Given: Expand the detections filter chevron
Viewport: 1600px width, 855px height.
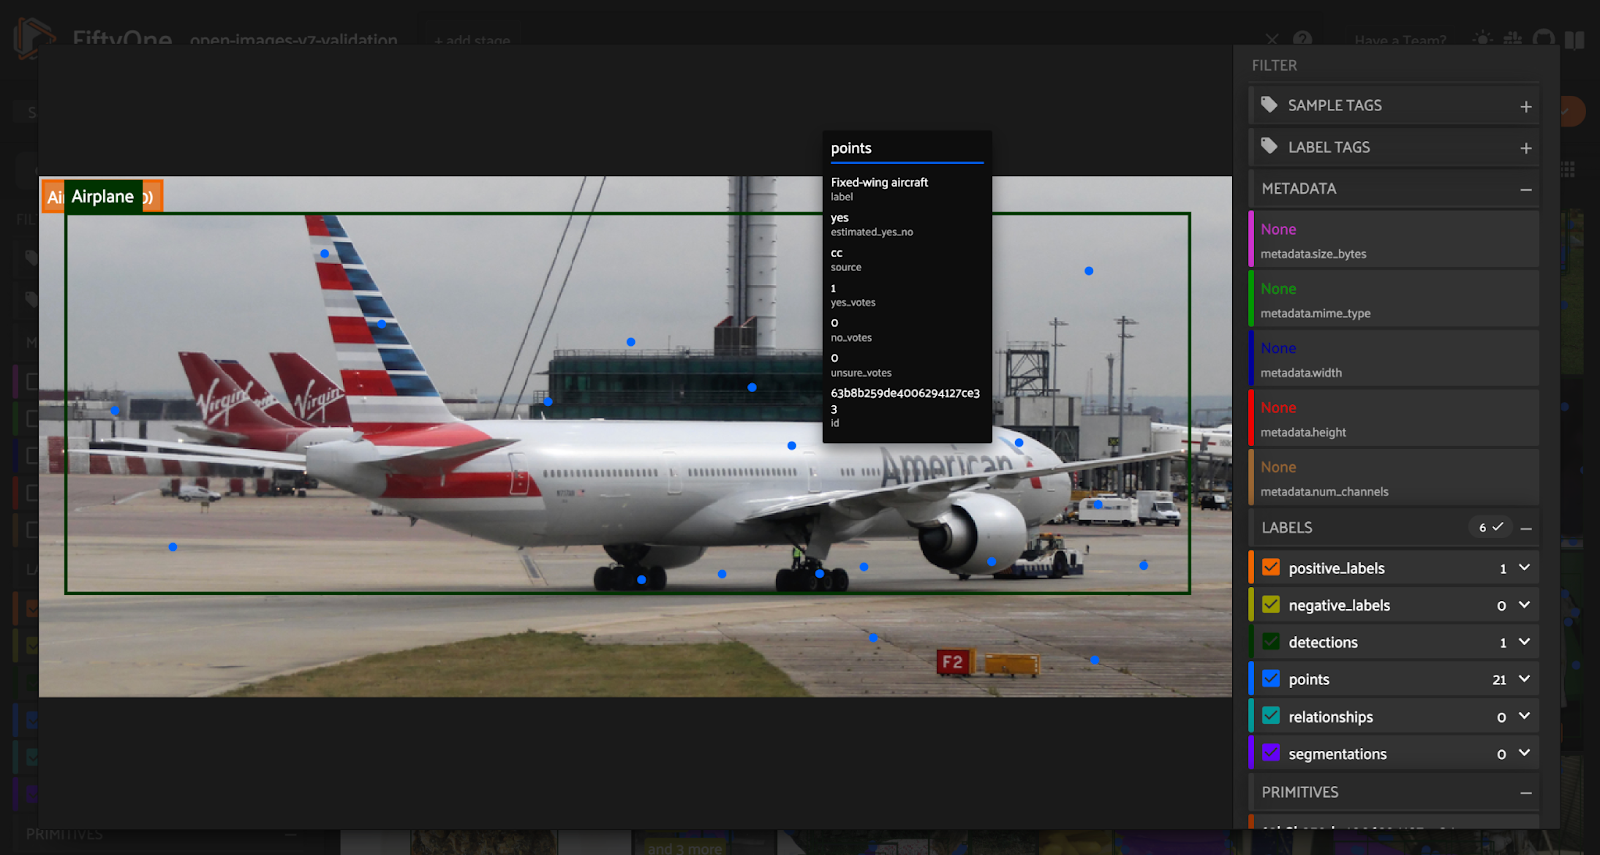Looking at the screenshot, I should (1524, 641).
